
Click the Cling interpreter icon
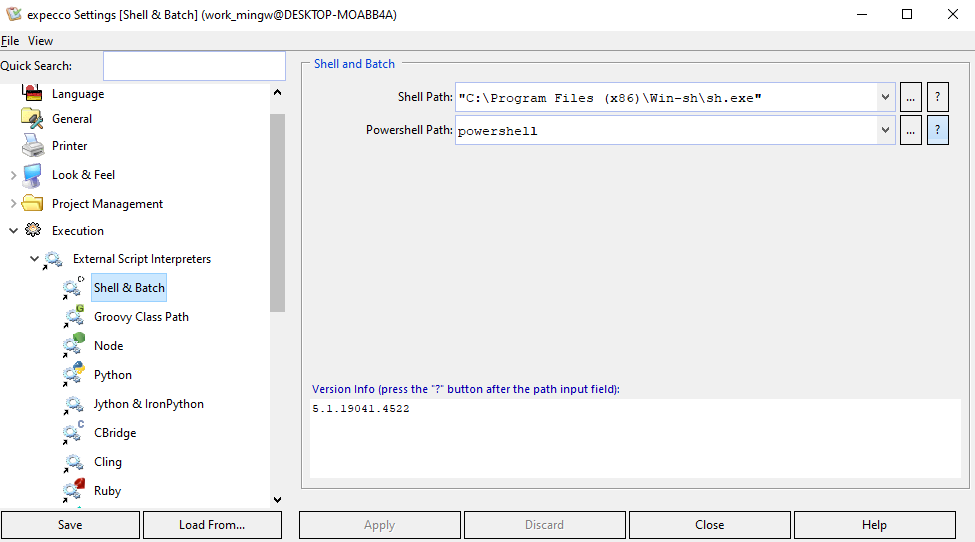click(x=74, y=462)
